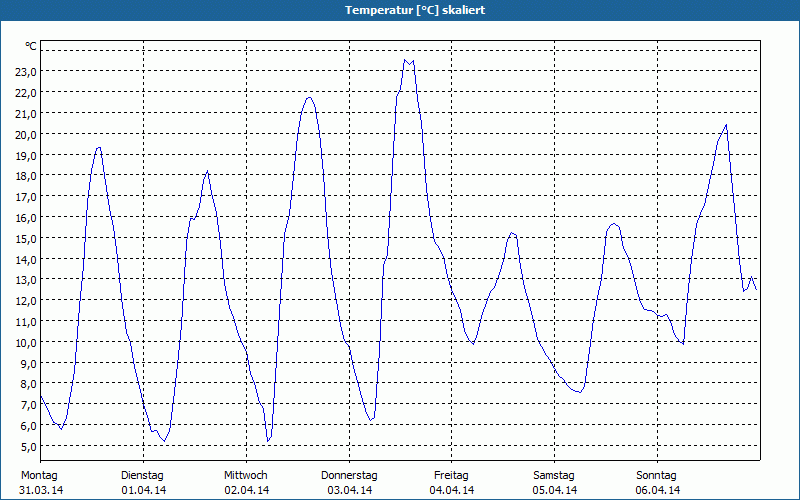
Task: Select the °C unit label
Action: (x=31, y=46)
